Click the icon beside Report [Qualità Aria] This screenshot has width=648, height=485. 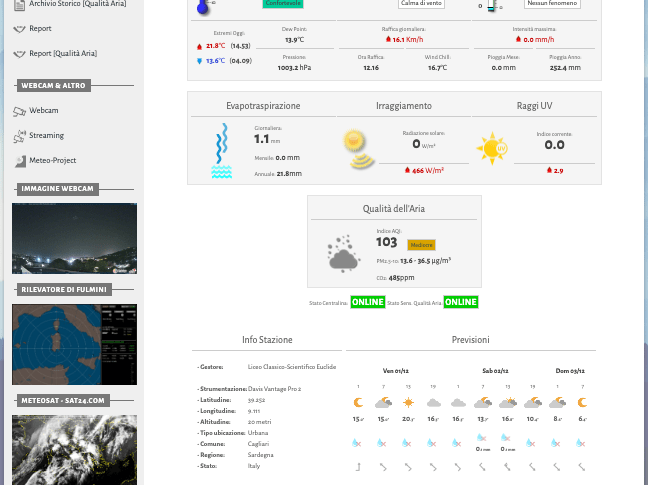click(19, 54)
